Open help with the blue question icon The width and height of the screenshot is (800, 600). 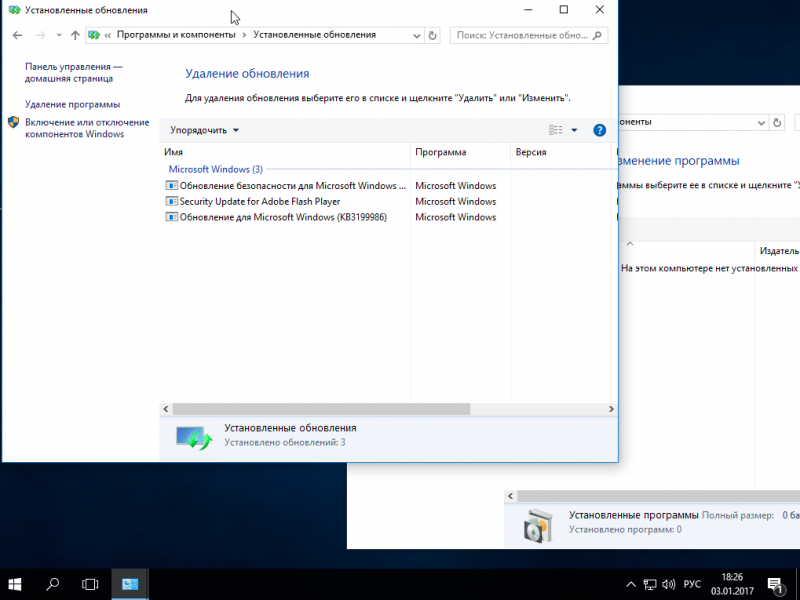tap(599, 130)
